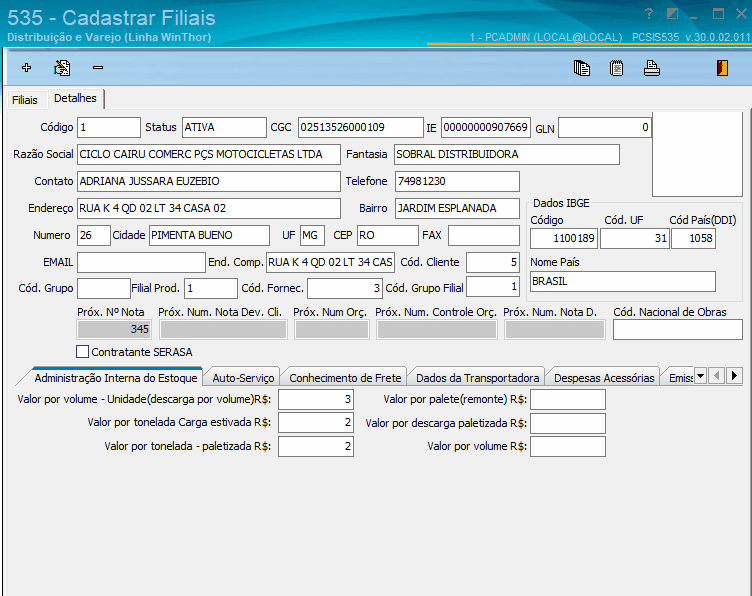Click the Contato field
The image size is (752, 596).
point(209,181)
